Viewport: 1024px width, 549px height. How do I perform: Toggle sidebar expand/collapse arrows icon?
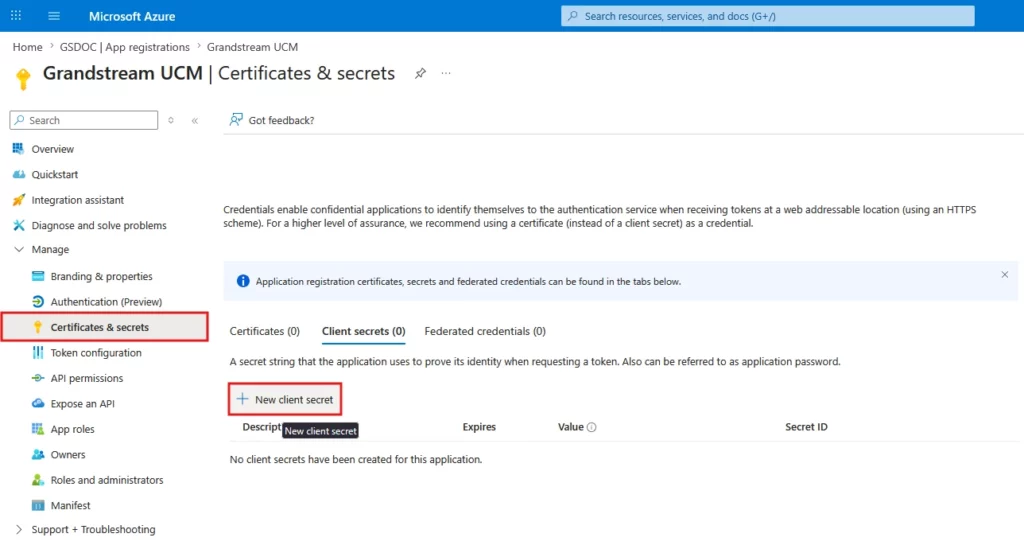tap(170, 120)
